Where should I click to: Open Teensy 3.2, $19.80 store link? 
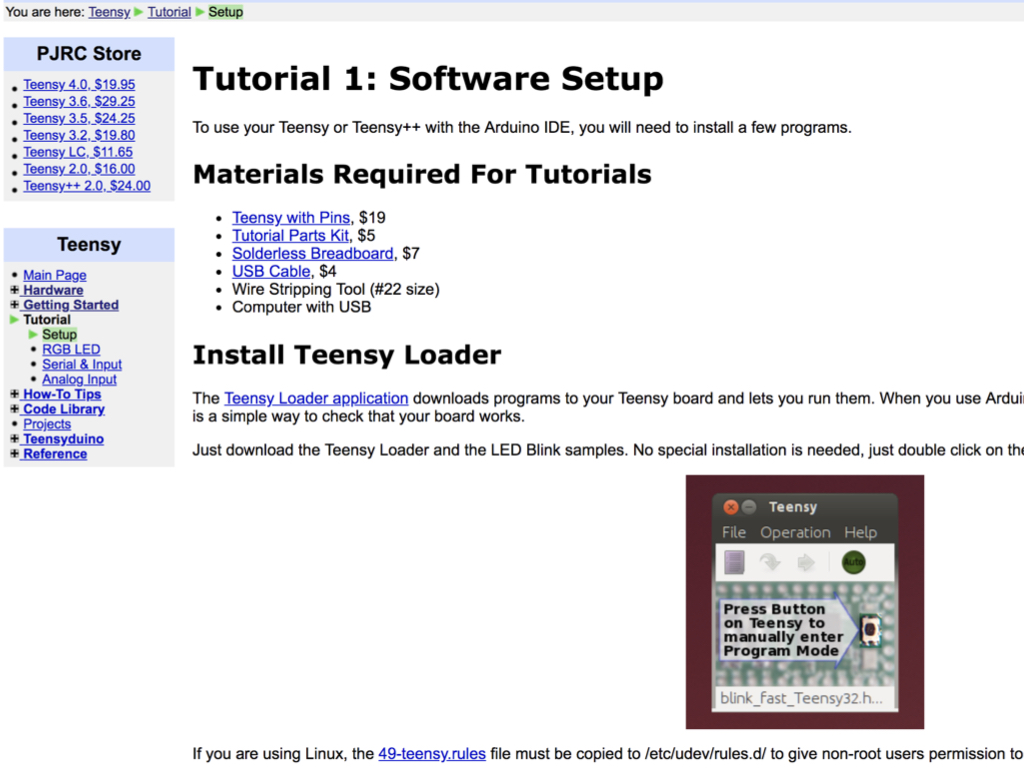[79, 135]
